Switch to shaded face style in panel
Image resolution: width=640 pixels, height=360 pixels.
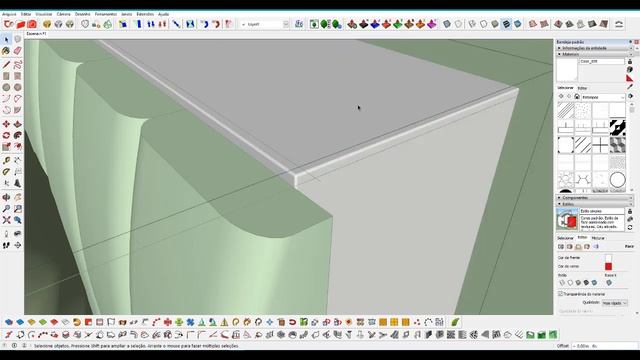click(578, 282)
